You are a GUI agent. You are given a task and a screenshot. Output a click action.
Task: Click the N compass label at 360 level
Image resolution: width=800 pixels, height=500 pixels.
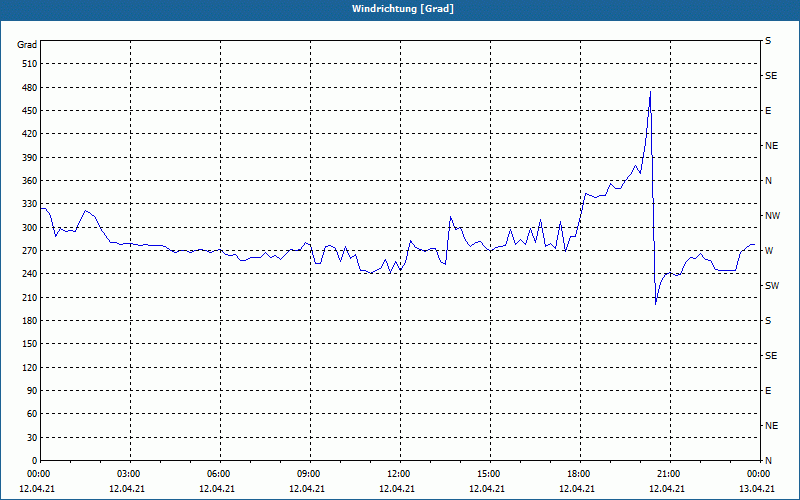[x=768, y=181]
